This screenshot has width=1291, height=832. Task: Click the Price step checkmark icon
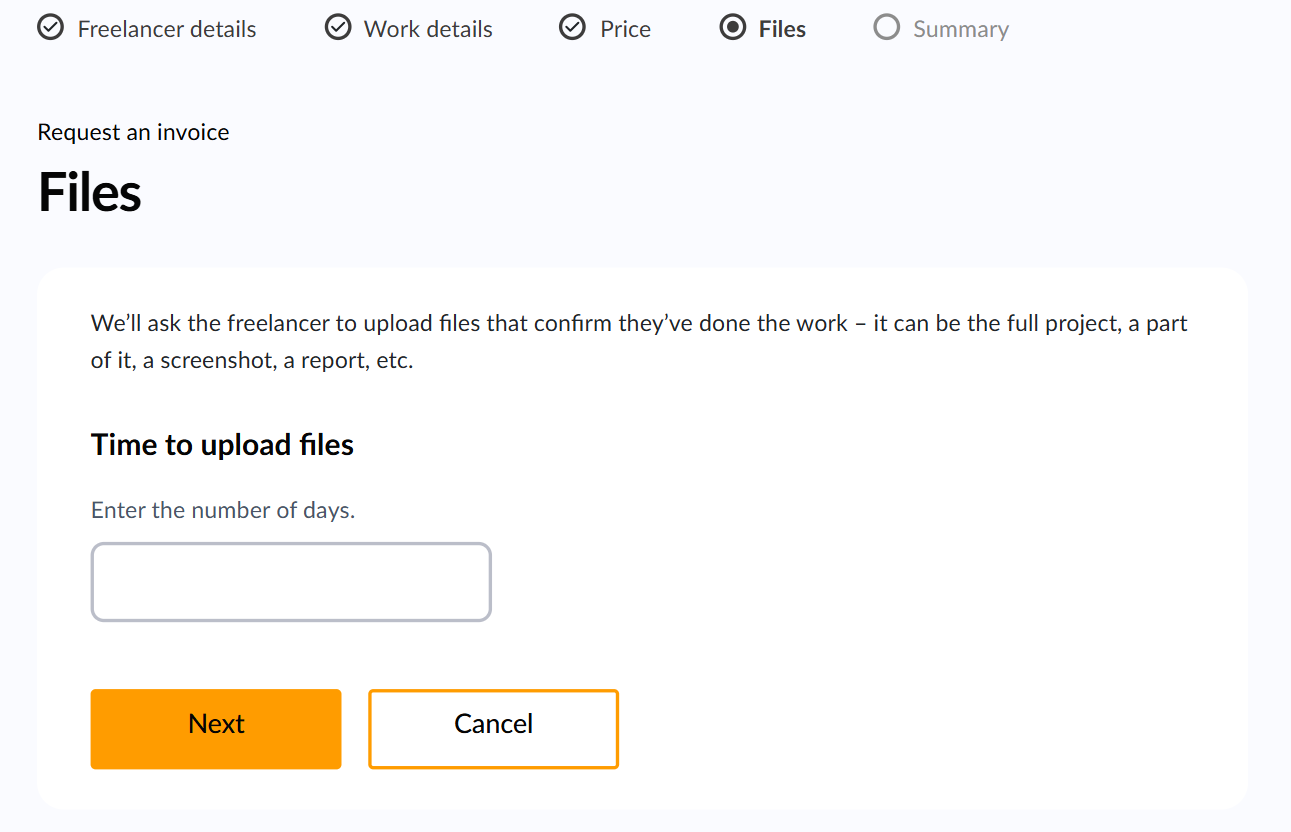pyautogui.click(x=572, y=28)
